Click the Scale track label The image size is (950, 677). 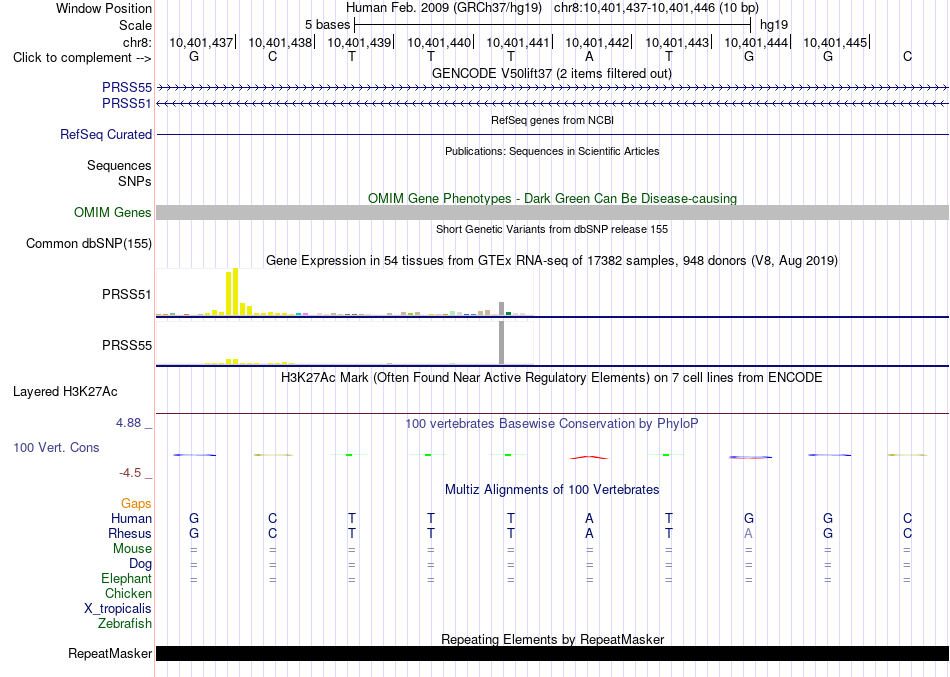(x=135, y=25)
